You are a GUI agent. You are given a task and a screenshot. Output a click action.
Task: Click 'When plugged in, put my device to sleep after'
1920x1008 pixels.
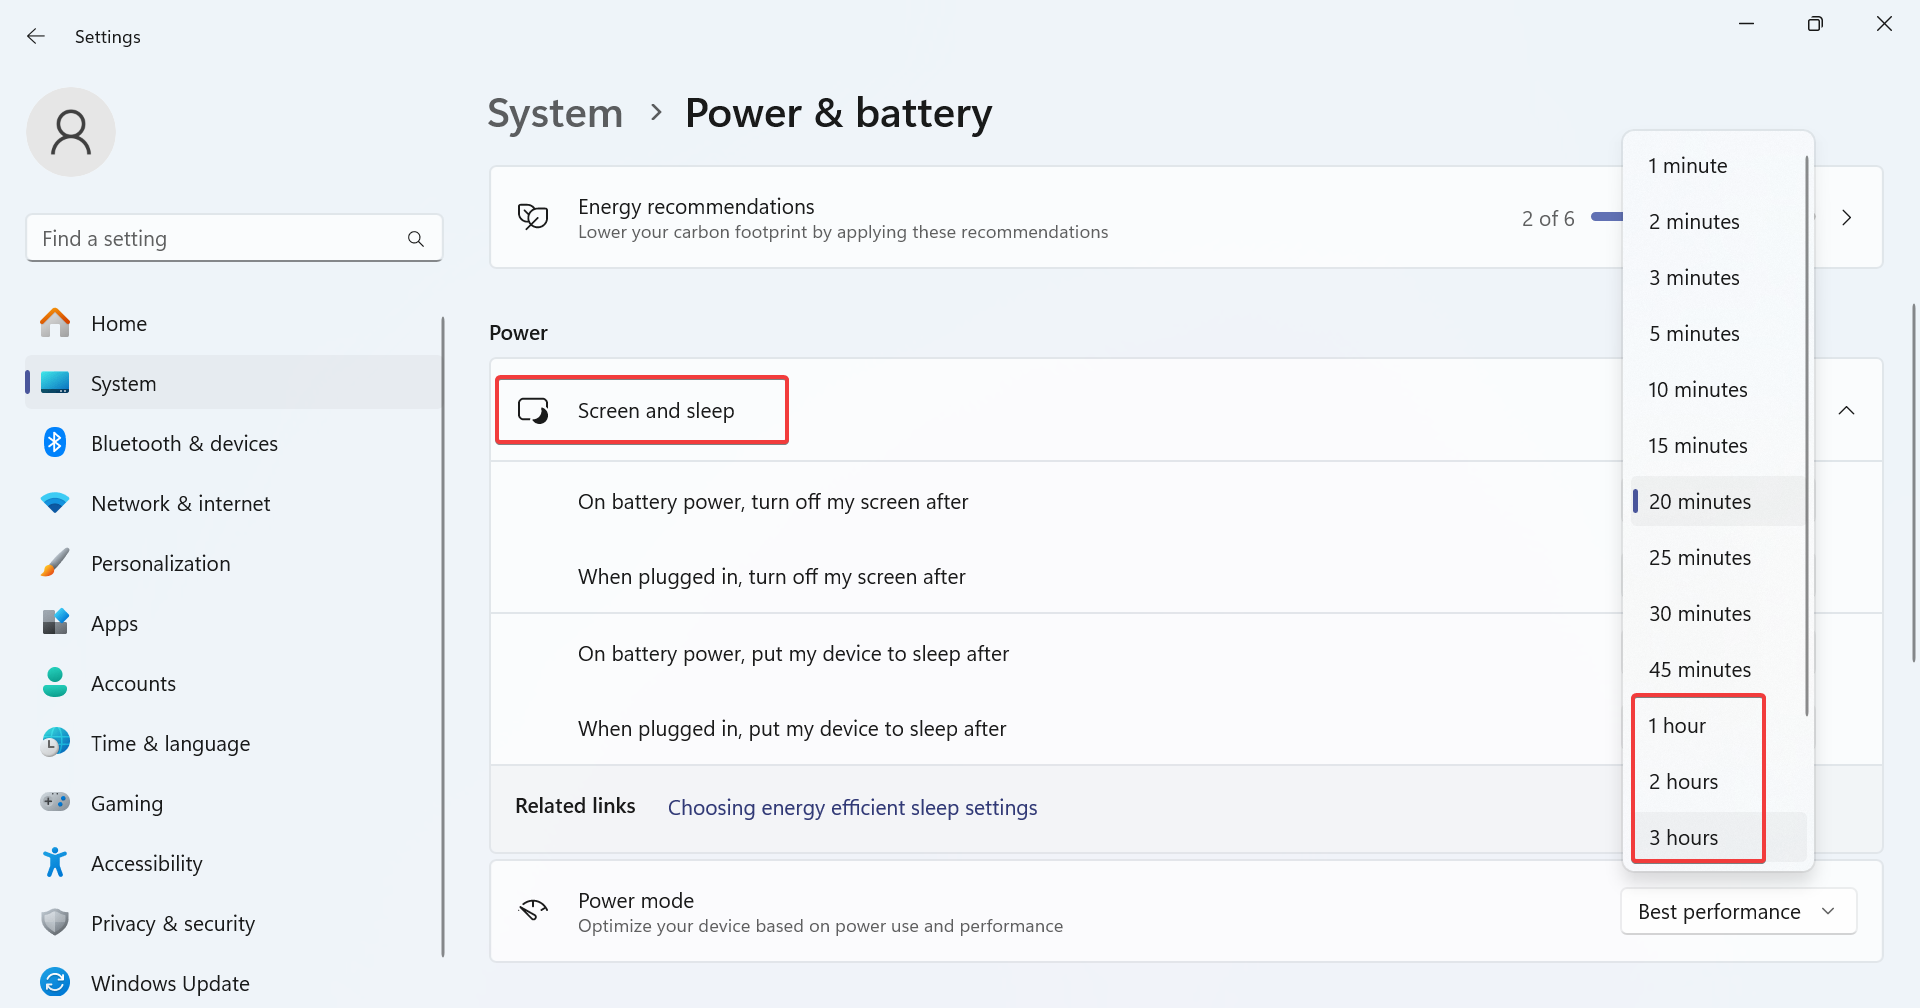coord(792,729)
